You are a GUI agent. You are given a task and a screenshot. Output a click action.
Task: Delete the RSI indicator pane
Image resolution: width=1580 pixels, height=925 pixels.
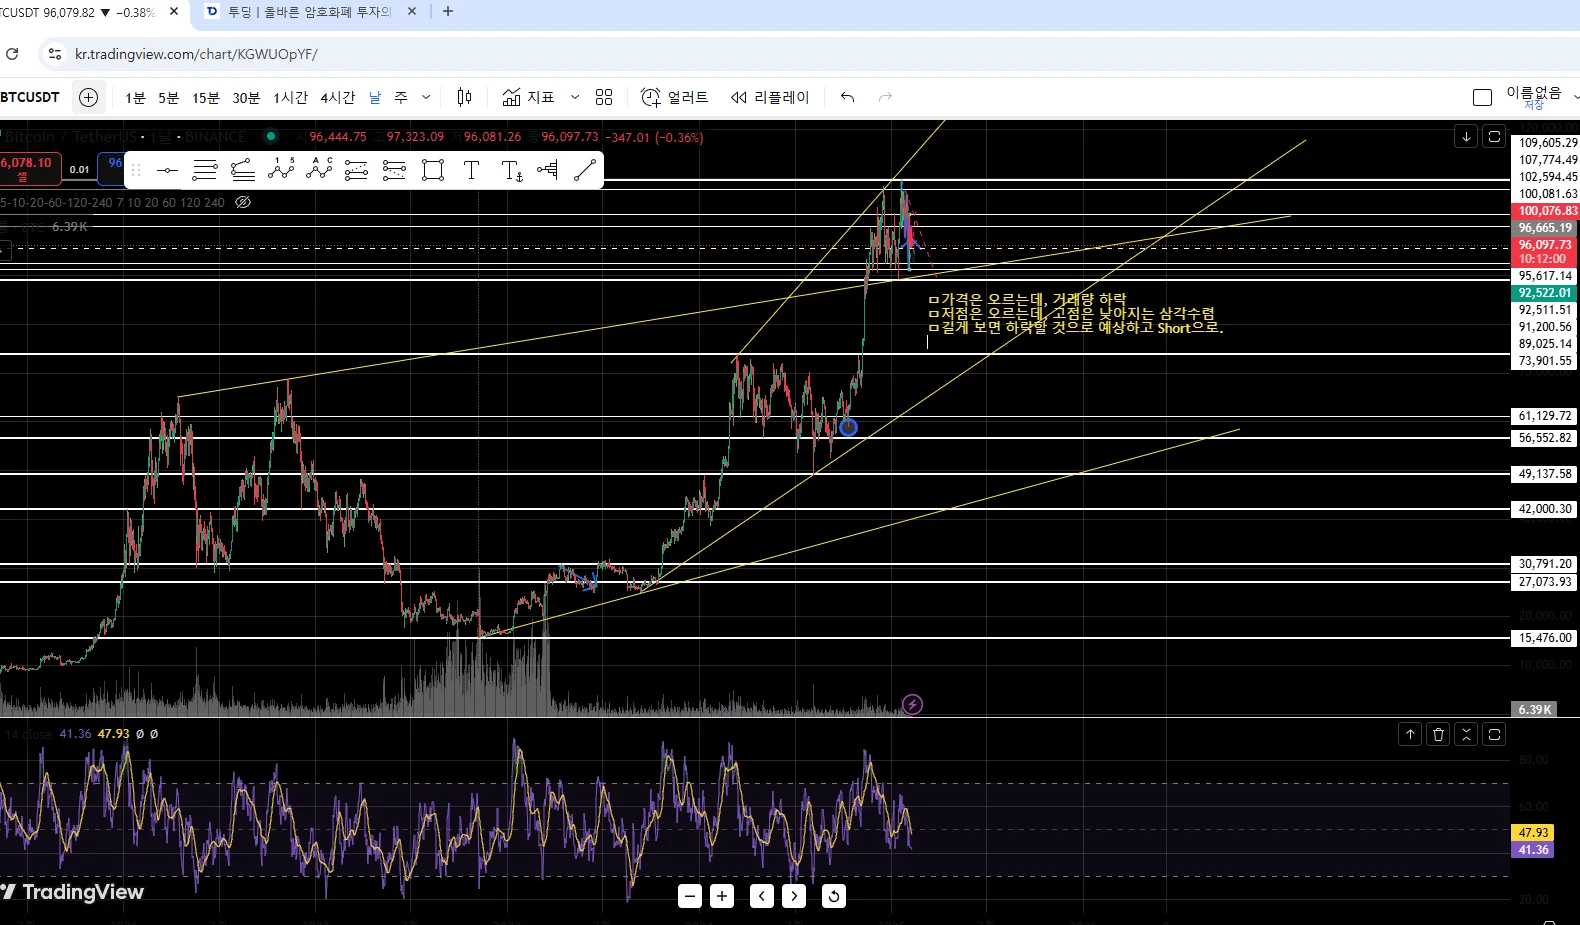tap(1438, 734)
